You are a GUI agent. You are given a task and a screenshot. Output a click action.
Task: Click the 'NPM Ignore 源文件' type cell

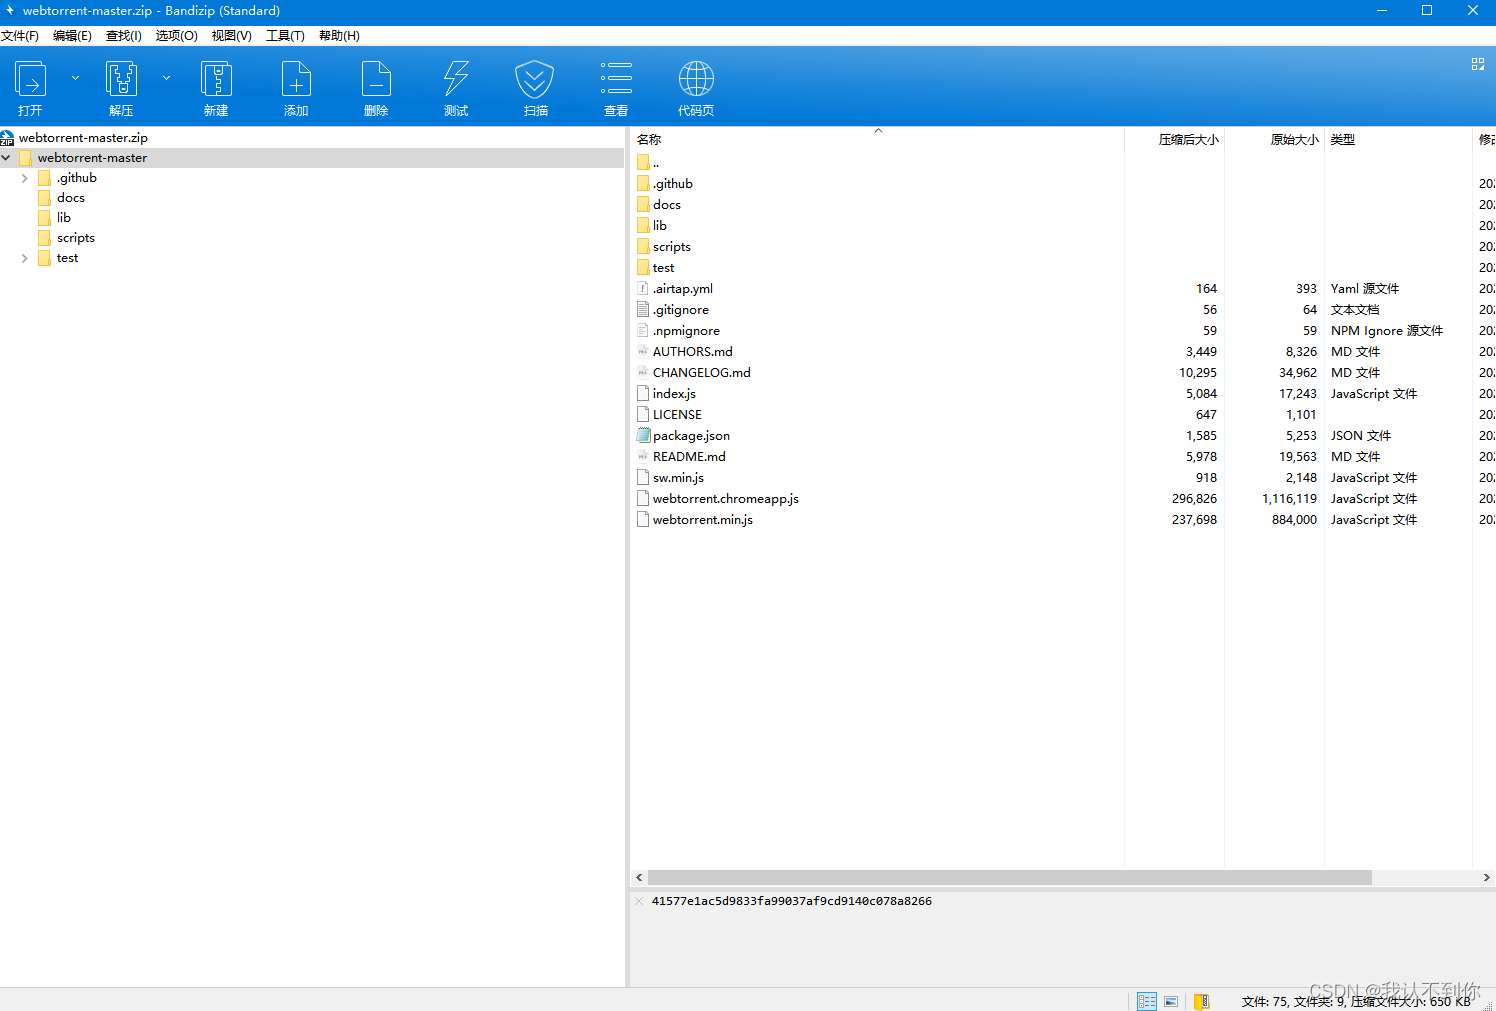(1387, 331)
